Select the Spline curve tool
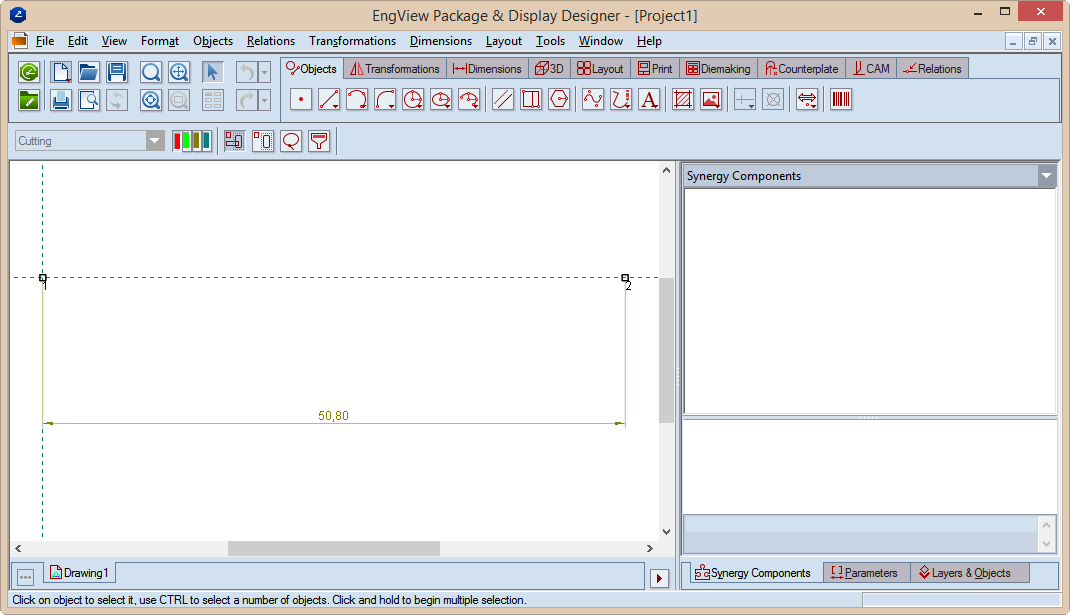 pos(593,100)
